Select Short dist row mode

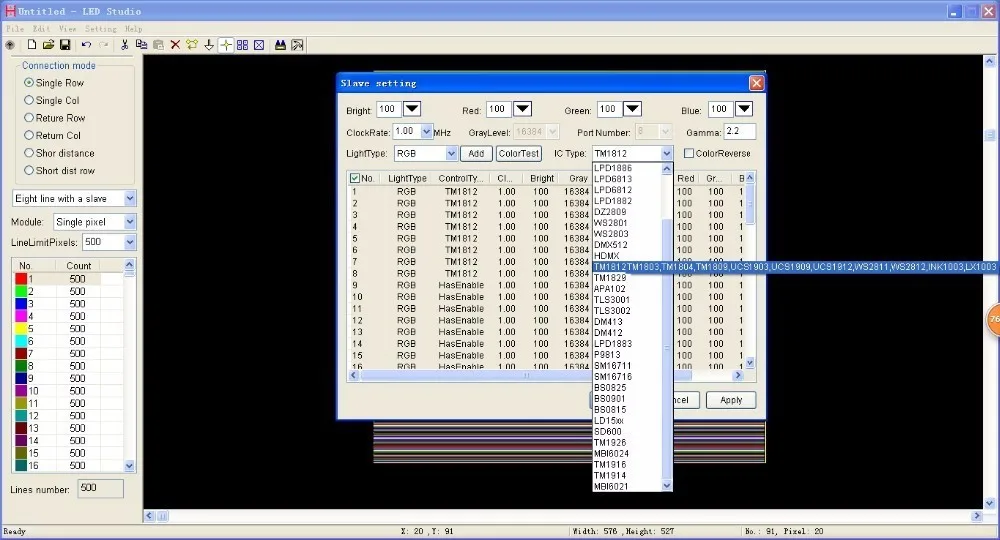(x=29, y=170)
